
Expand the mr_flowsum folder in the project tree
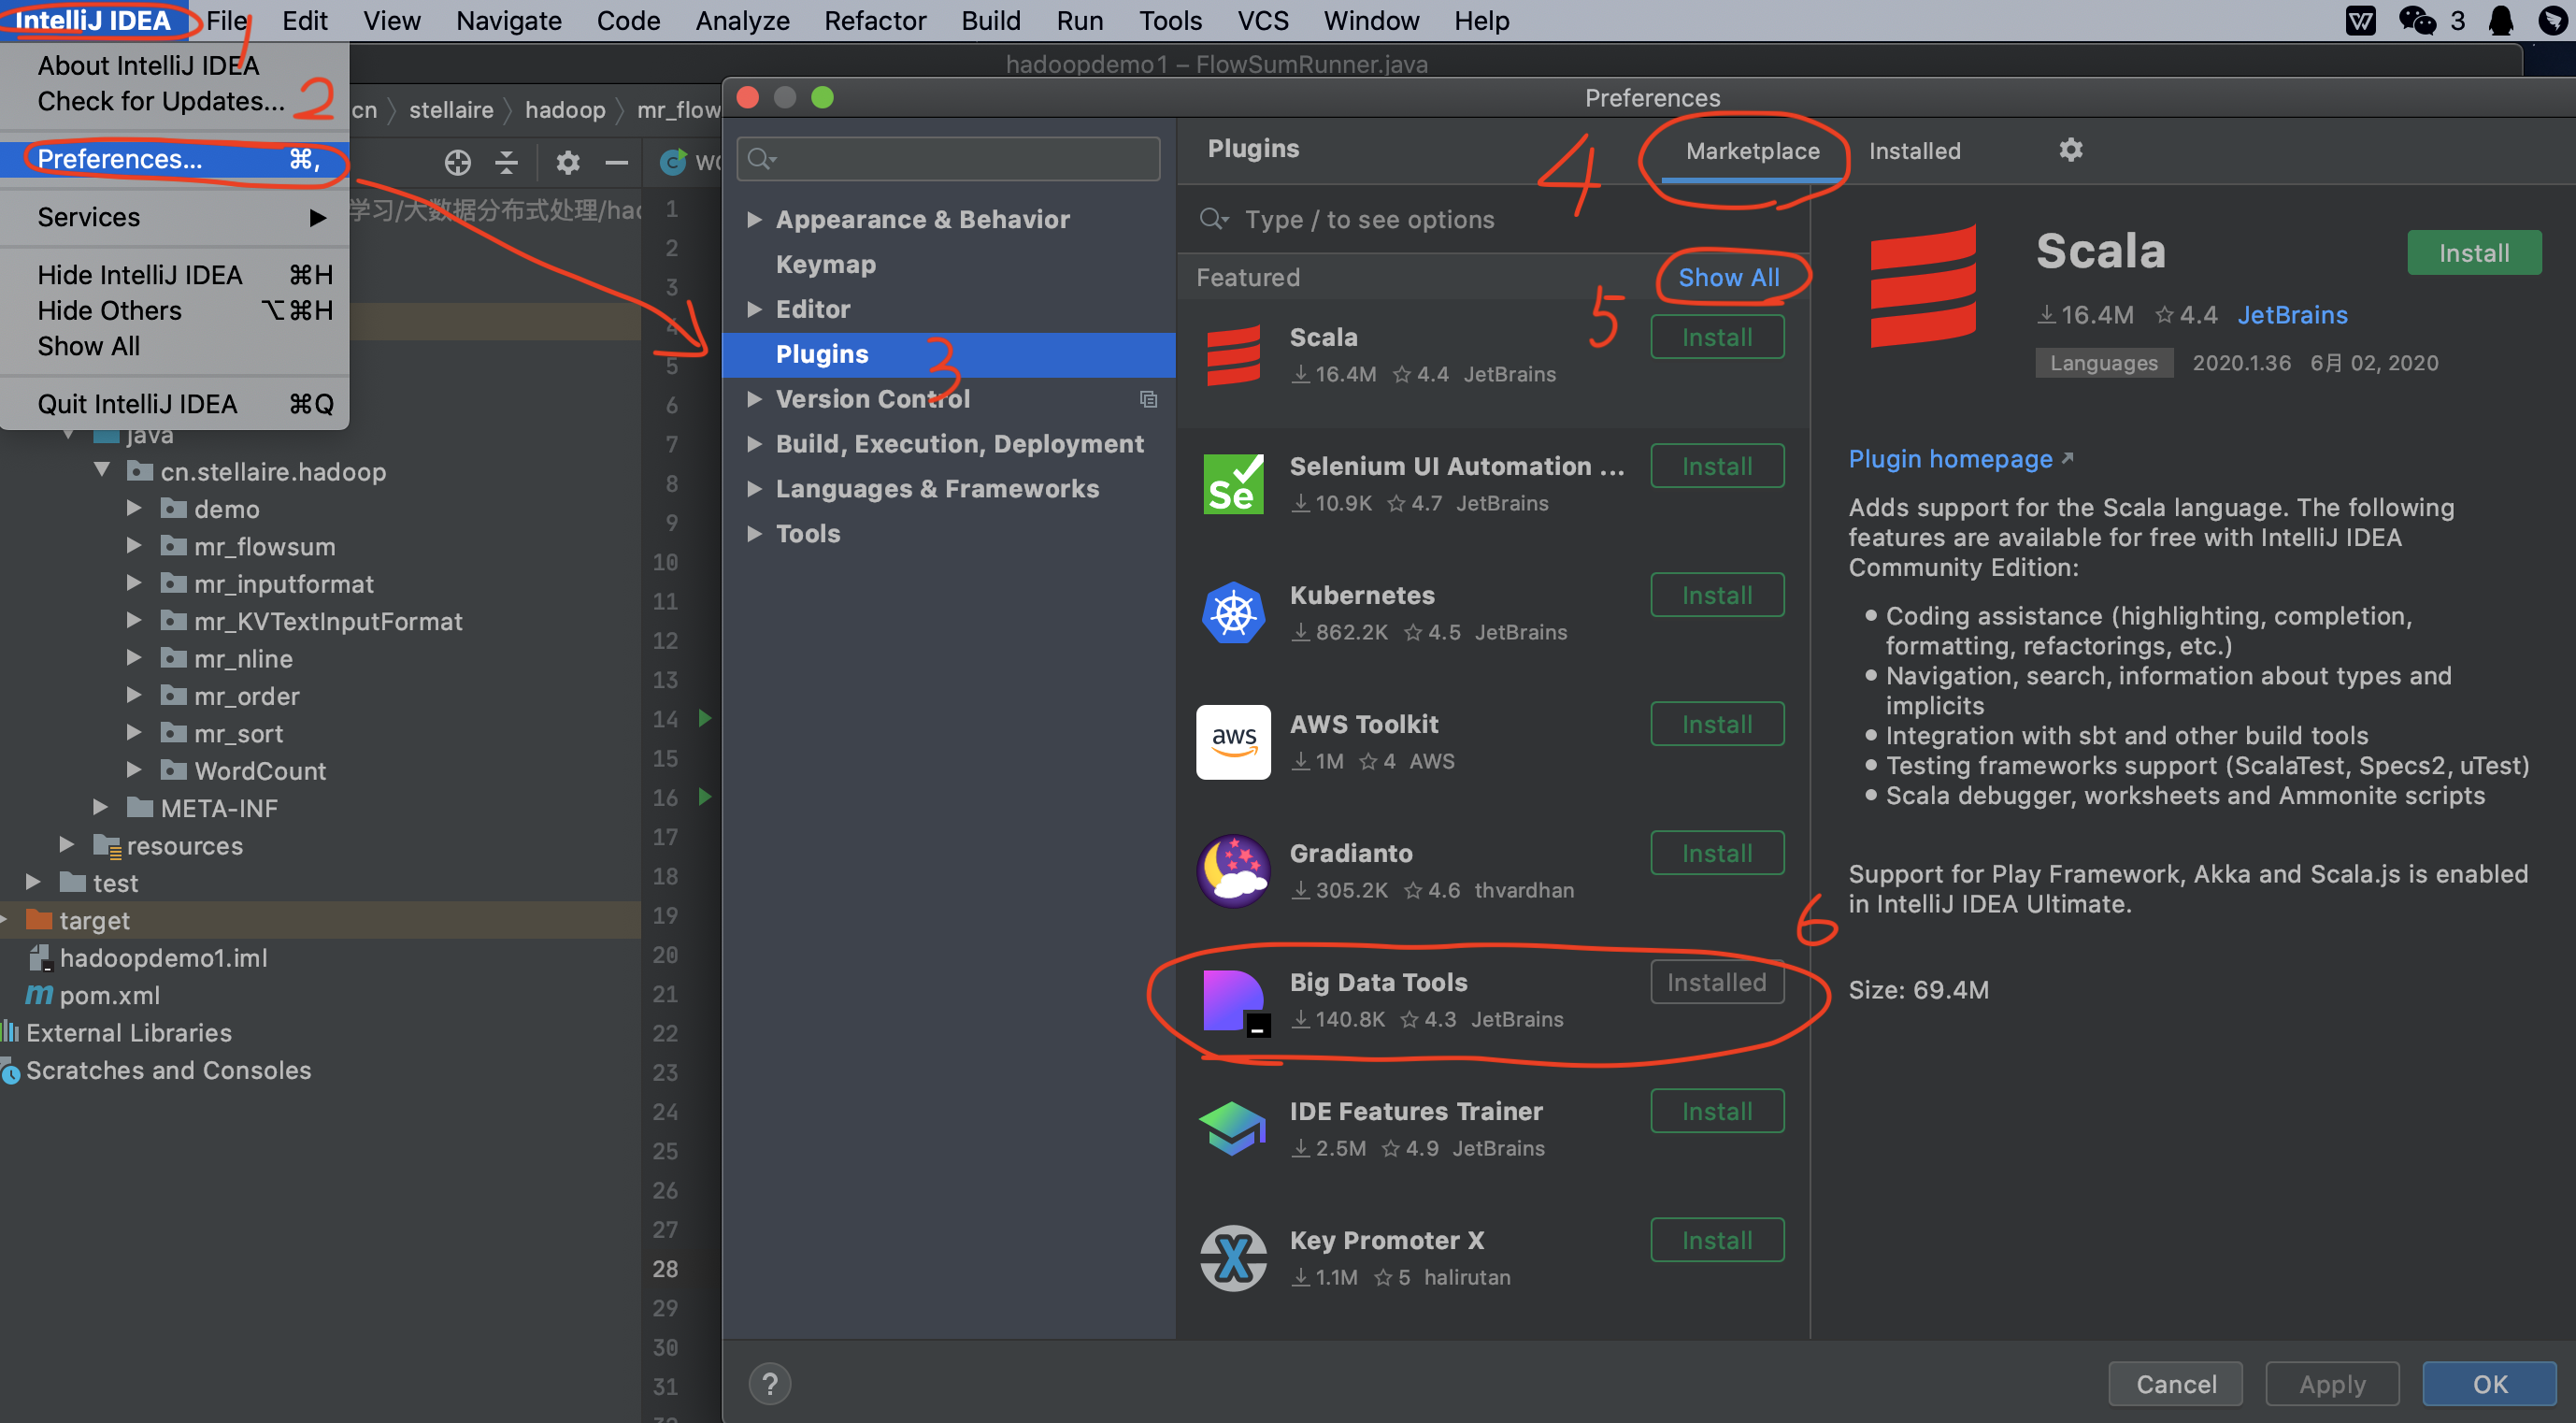tap(134, 546)
